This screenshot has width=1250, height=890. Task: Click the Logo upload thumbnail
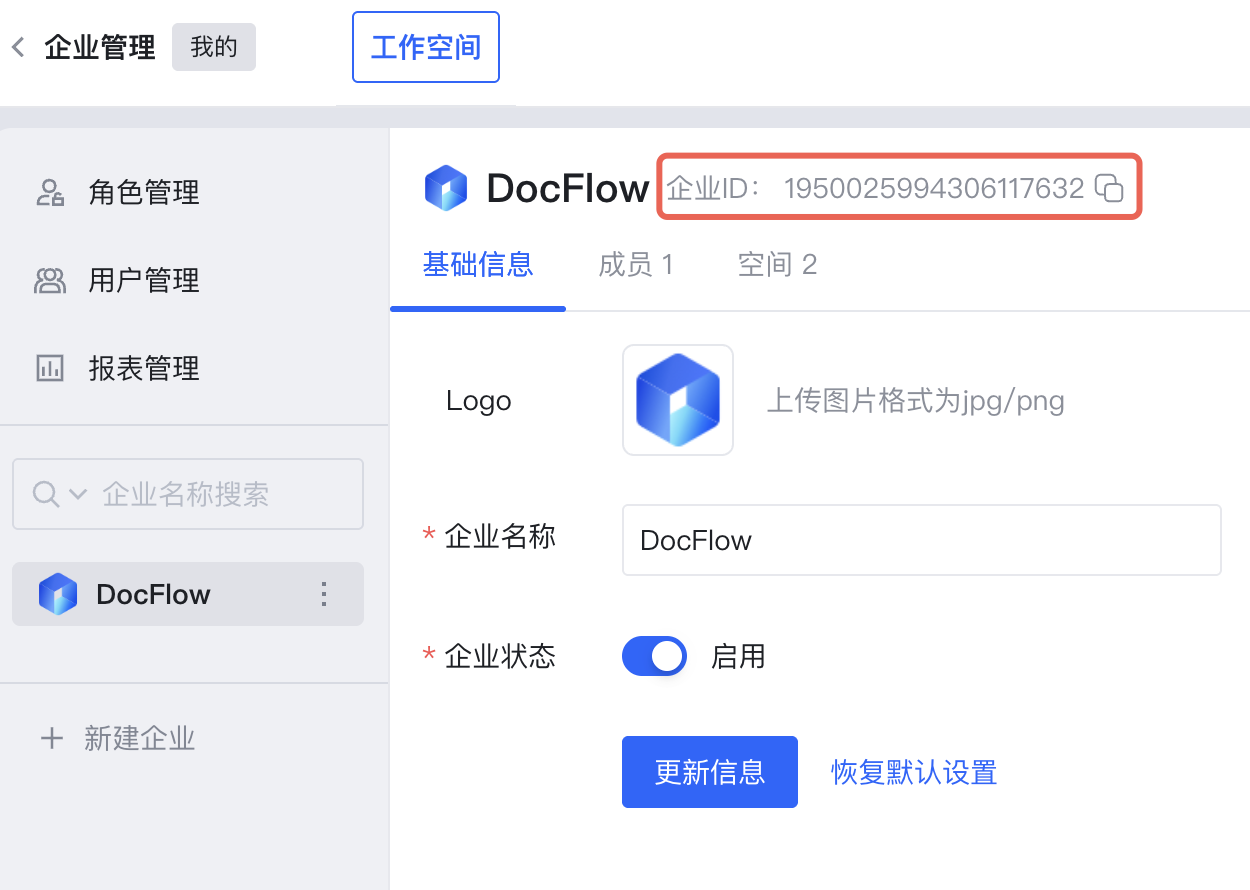[x=678, y=400]
